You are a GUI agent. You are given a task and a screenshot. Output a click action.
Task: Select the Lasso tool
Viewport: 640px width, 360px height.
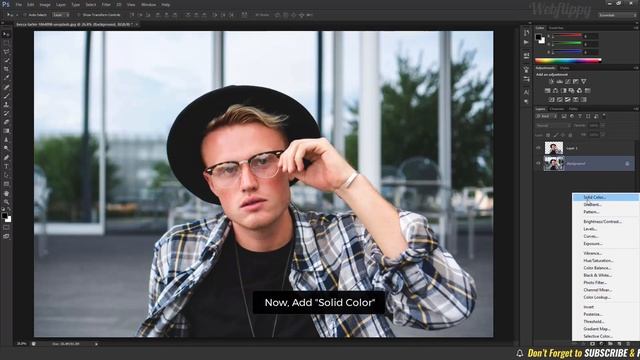[x=6, y=52]
